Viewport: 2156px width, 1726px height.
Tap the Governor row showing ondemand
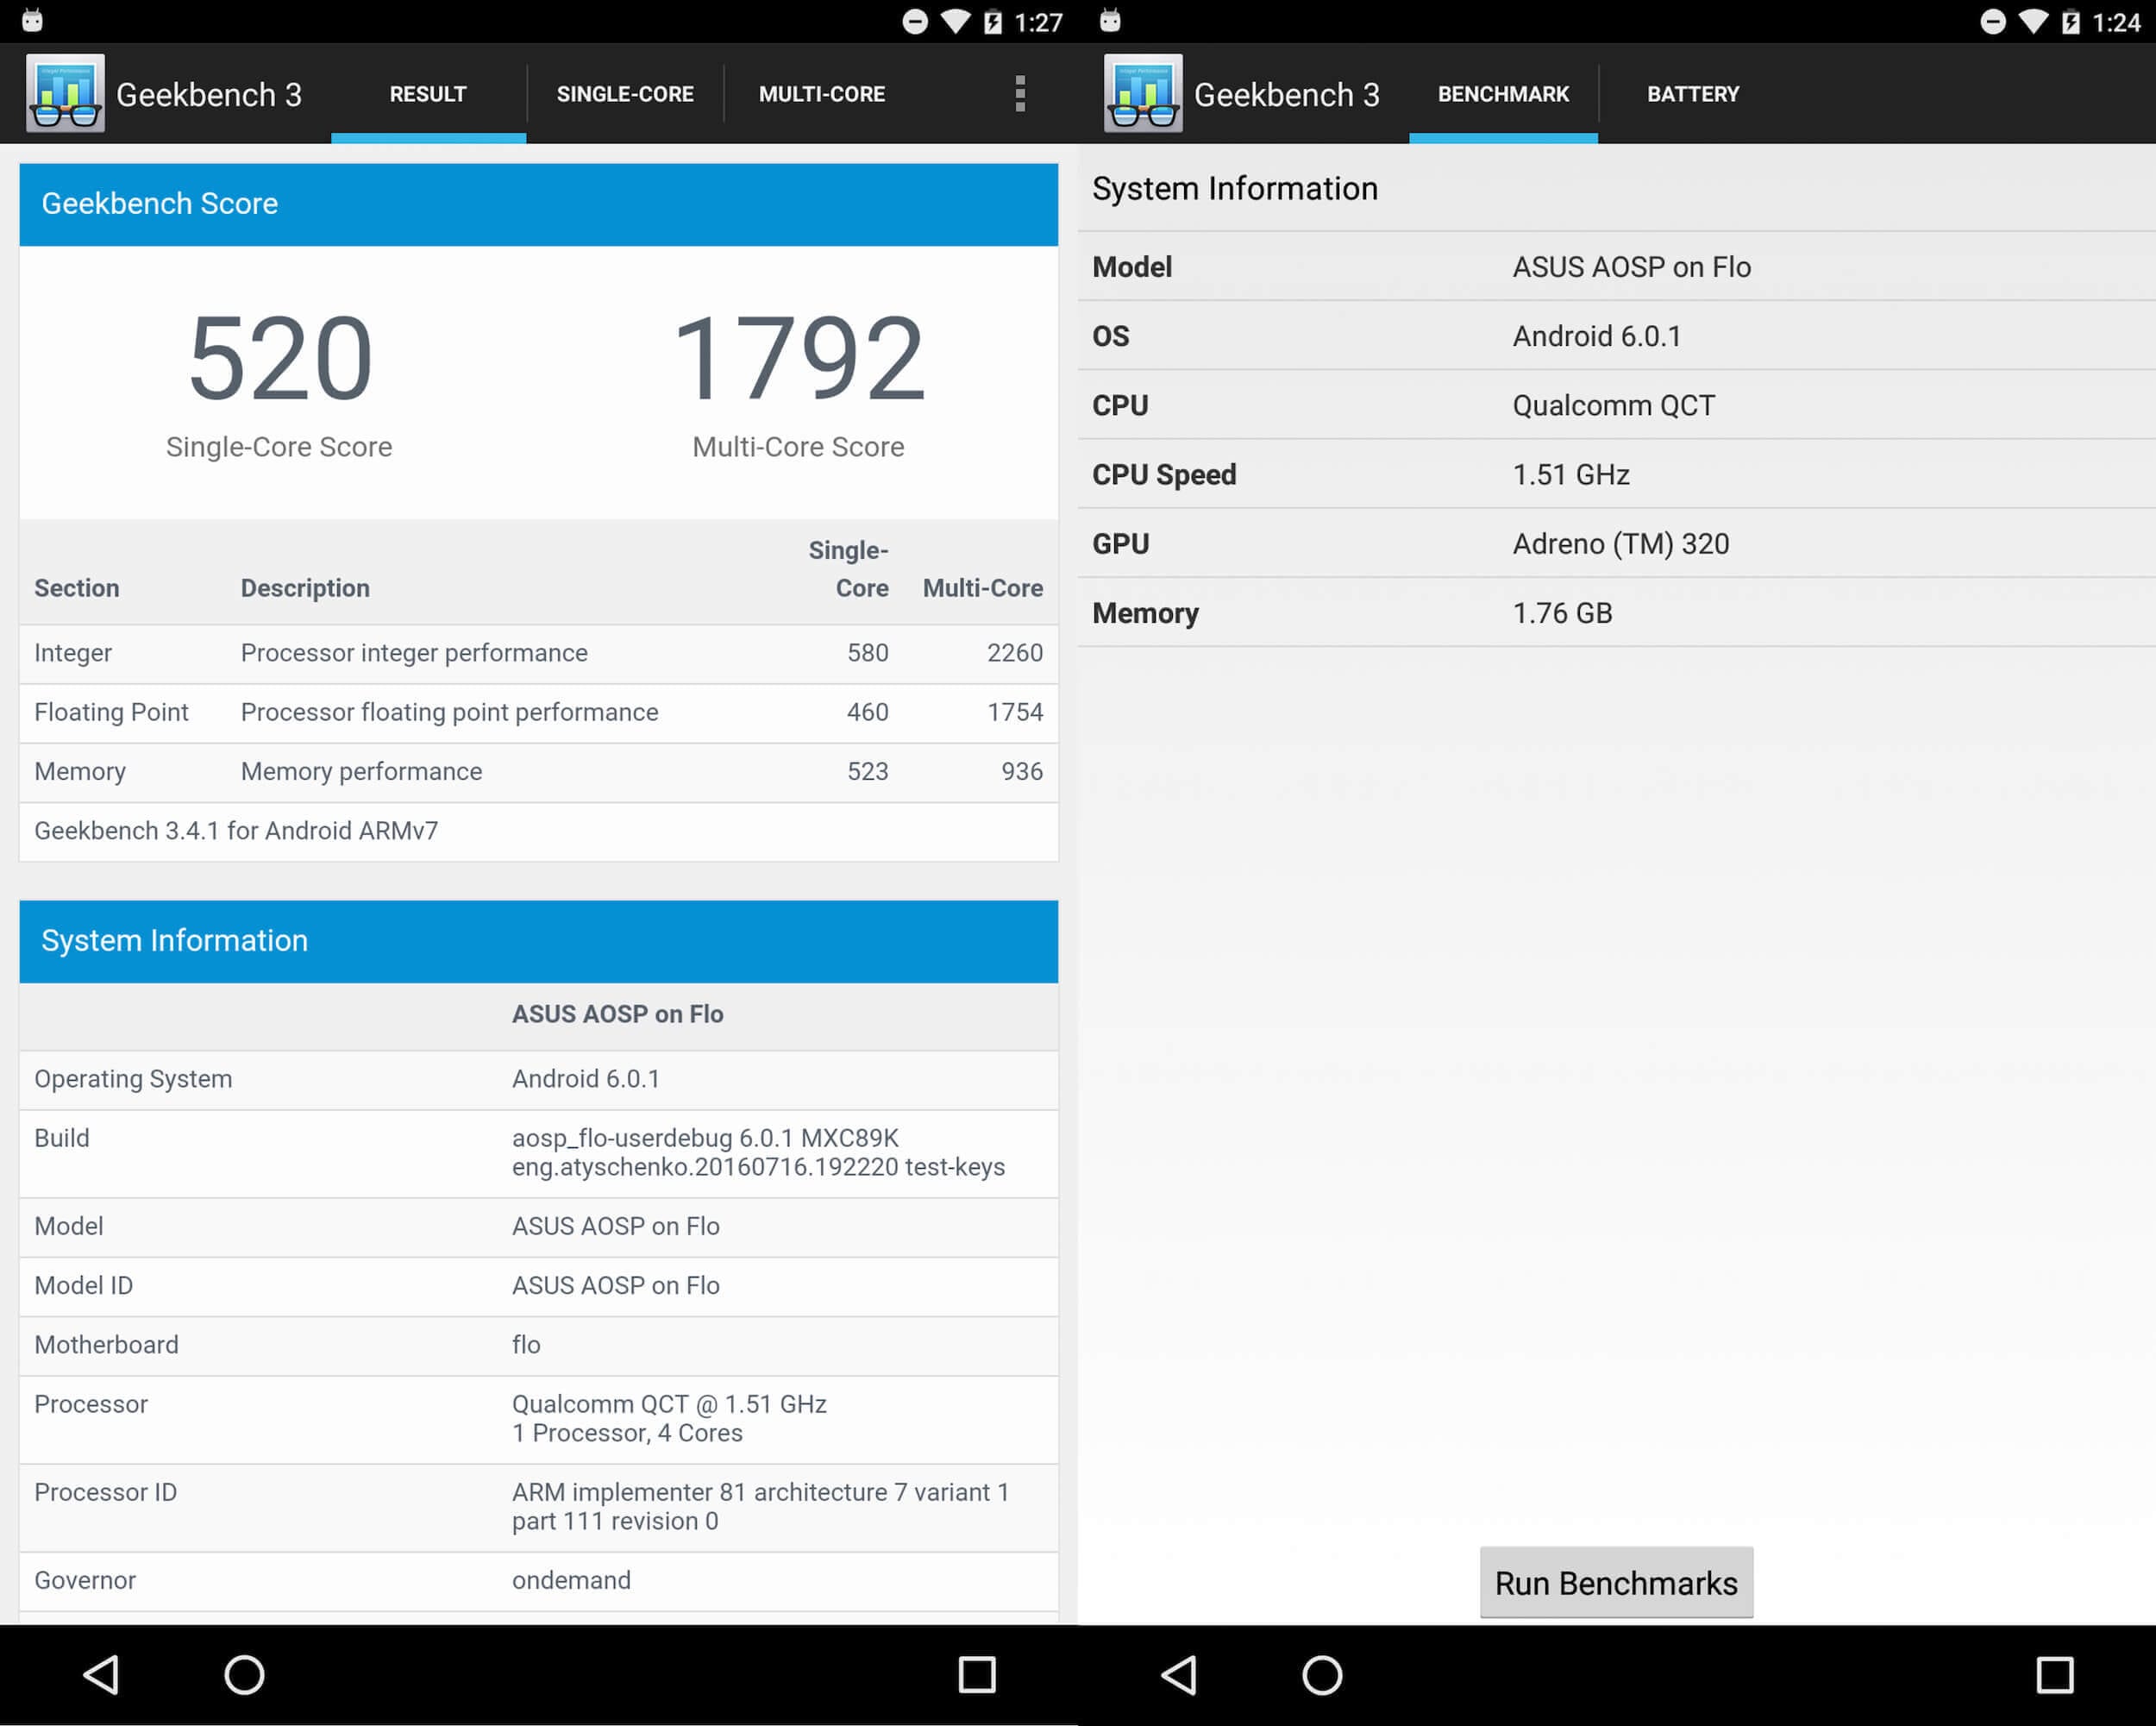pyautogui.click(x=538, y=1581)
